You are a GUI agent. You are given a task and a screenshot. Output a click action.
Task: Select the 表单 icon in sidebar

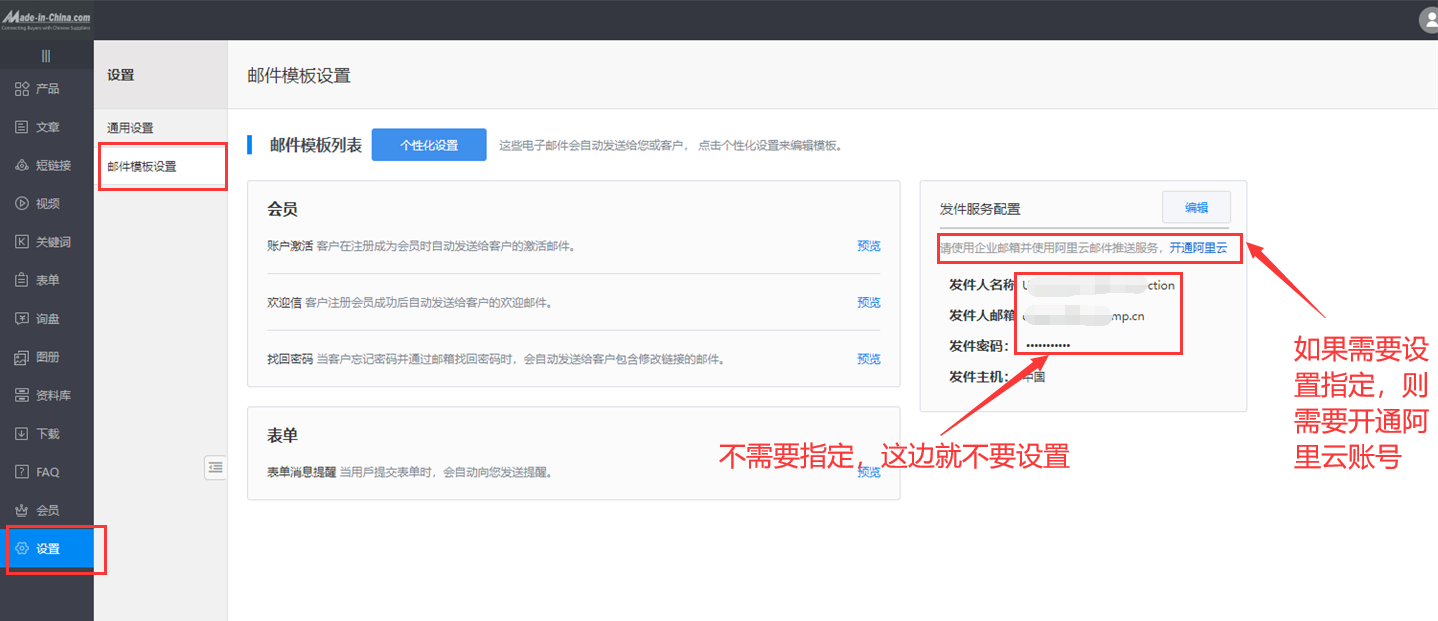coord(40,279)
